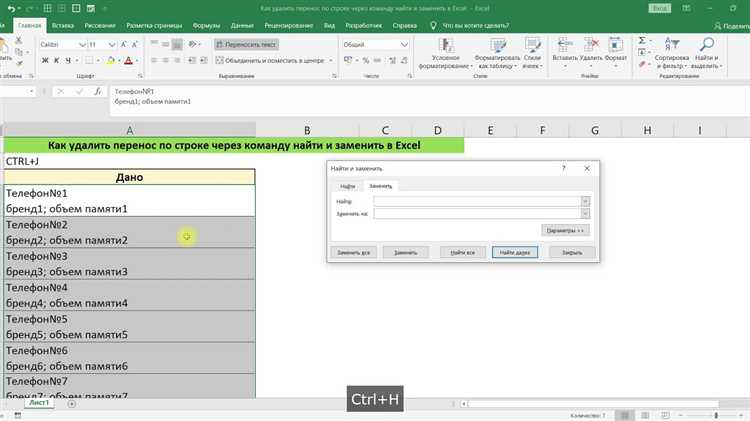Open the 'Разметка страницы' ribbon tab
Viewport: 750px width, 421px height.
(154, 25)
